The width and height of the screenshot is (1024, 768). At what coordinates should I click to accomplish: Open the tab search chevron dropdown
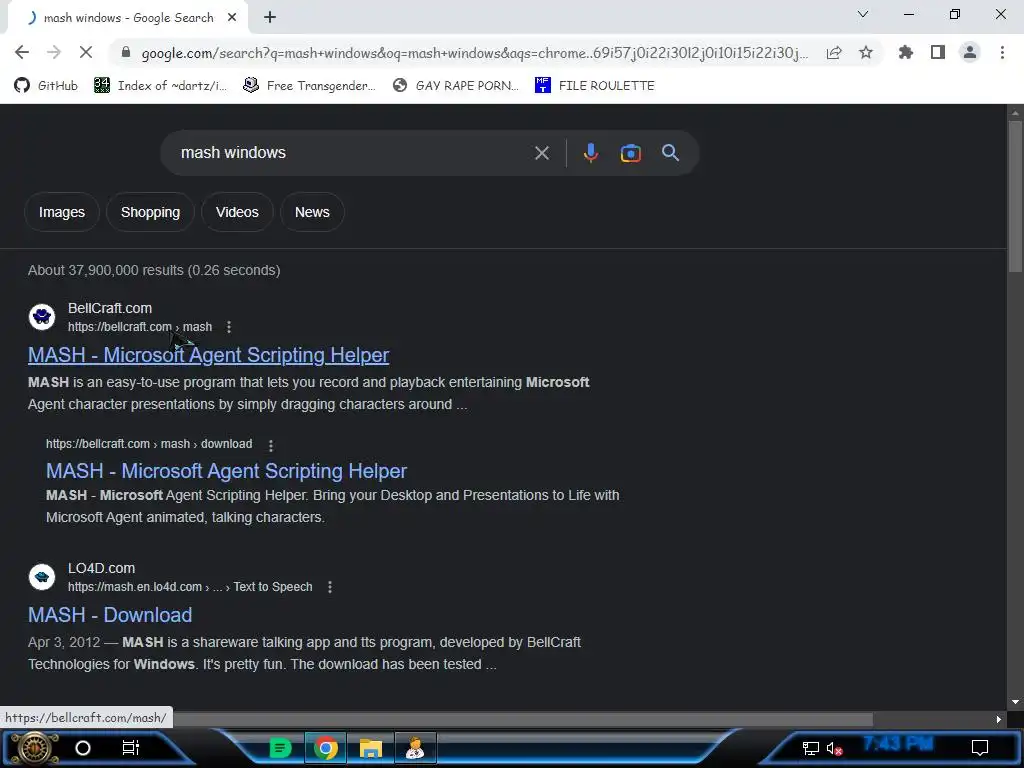(863, 14)
